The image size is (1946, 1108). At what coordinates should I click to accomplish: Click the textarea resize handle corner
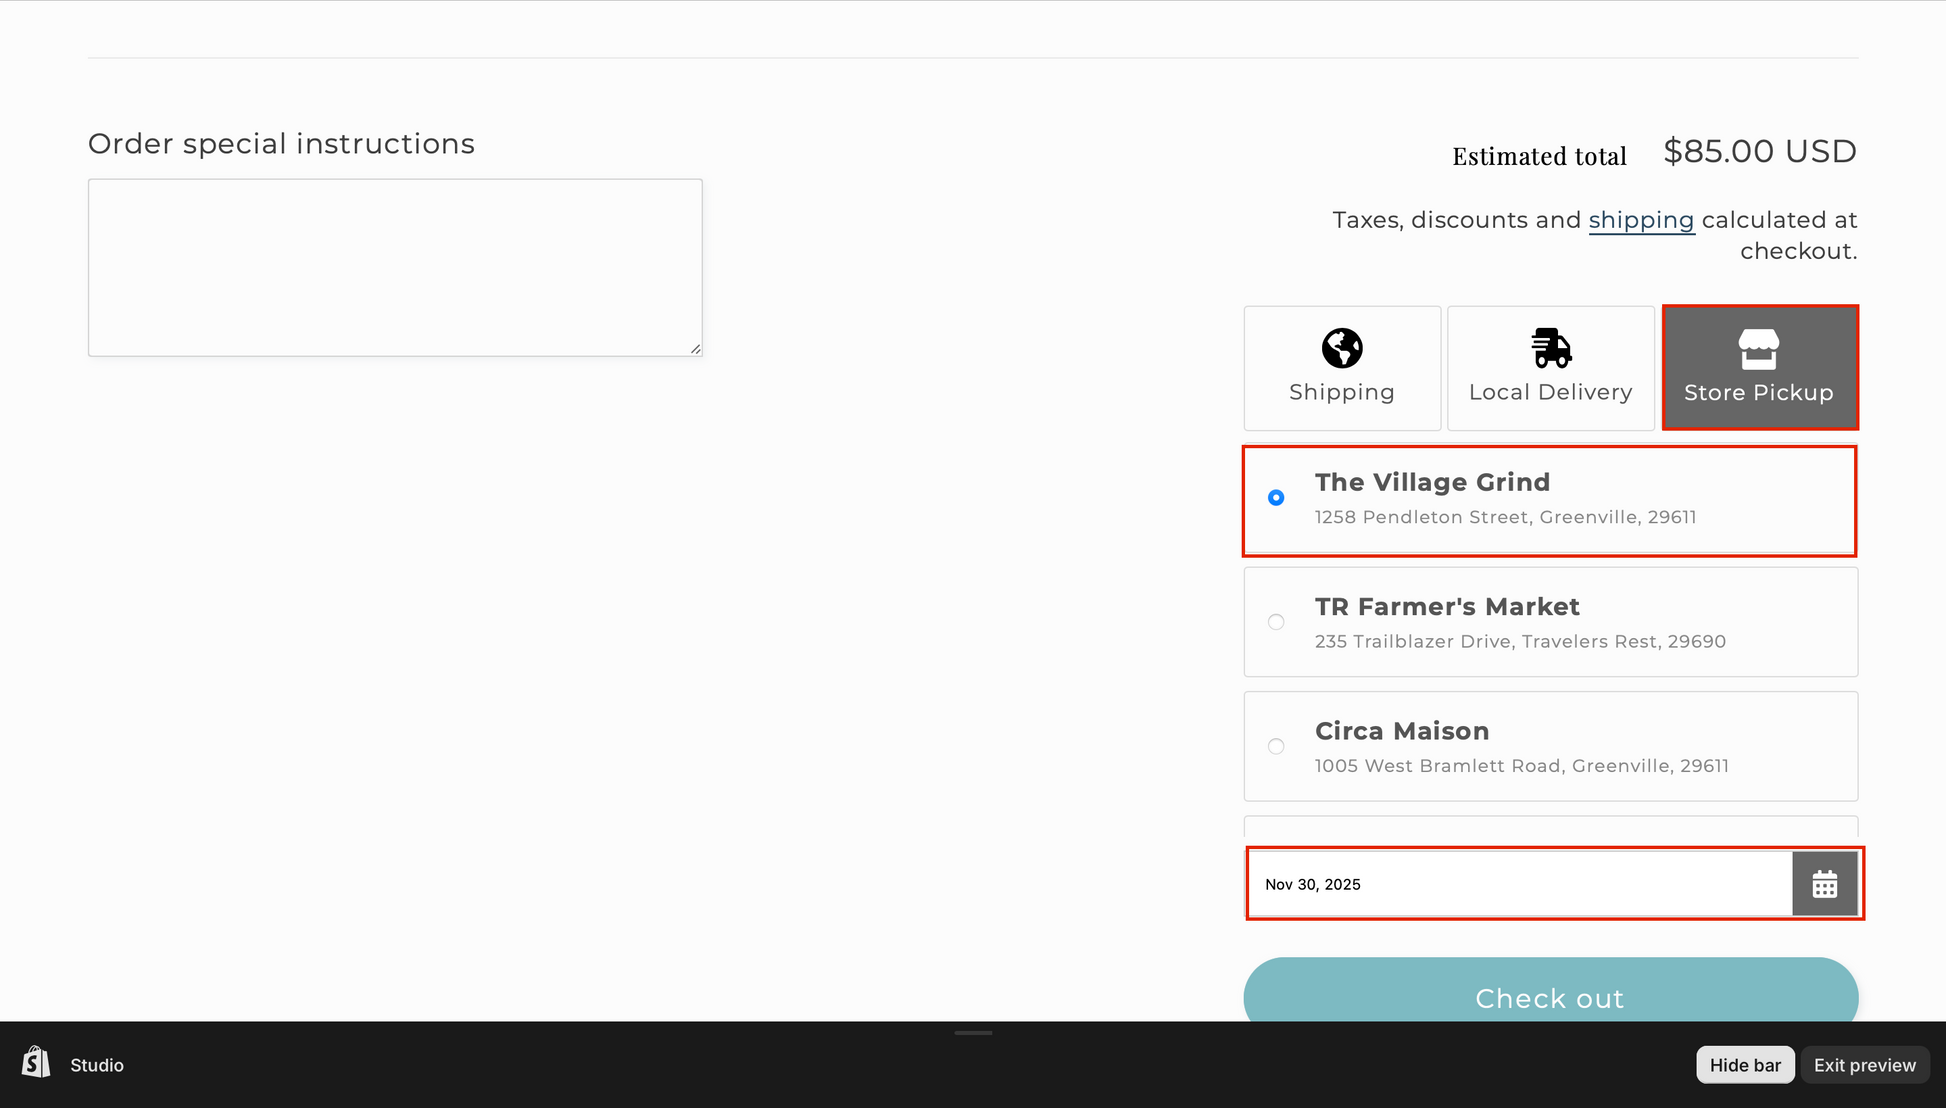coord(696,349)
